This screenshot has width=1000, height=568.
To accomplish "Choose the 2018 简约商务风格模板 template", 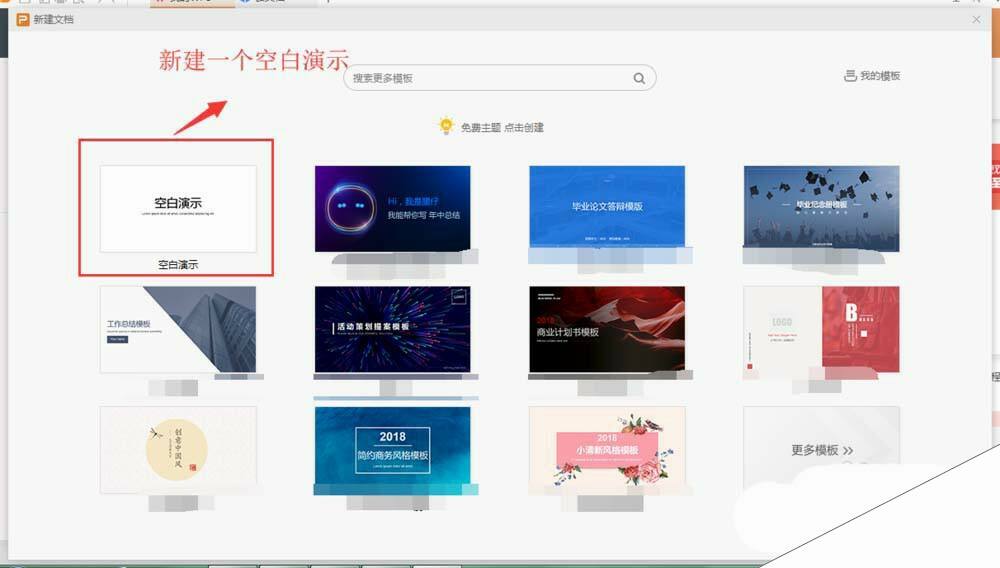I will [392, 449].
